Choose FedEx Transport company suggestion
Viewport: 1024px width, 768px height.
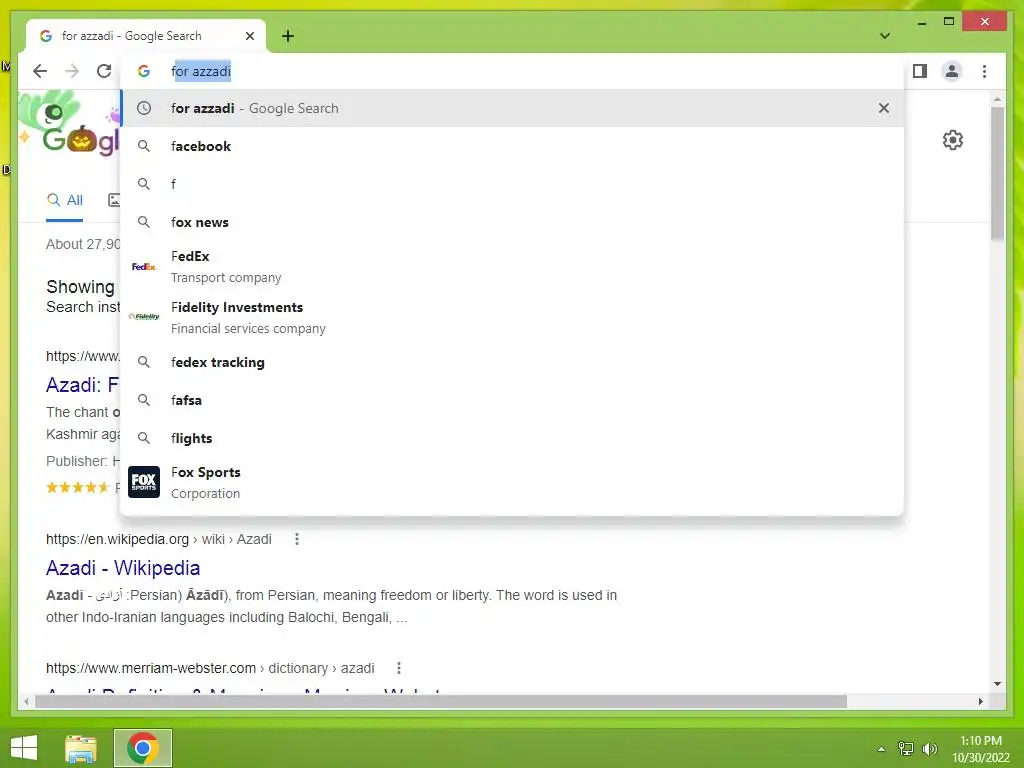point(512,266)
